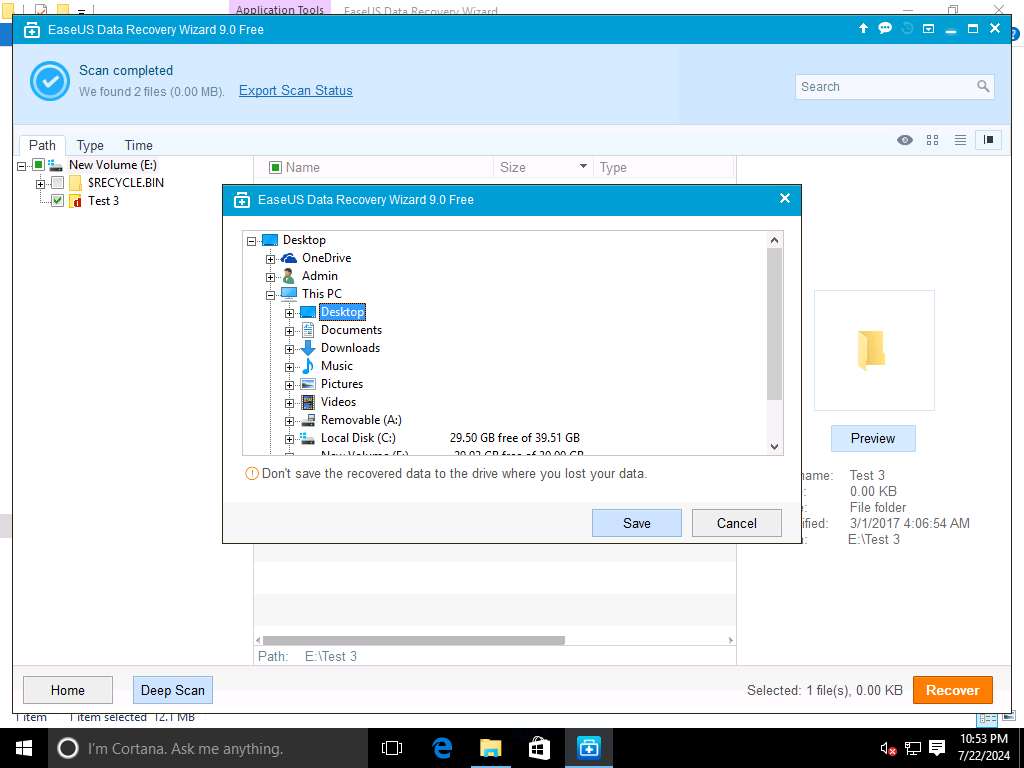Click the Documents folder icon
The width and height of the screenshot is (1024, 768).
[308, 330]
